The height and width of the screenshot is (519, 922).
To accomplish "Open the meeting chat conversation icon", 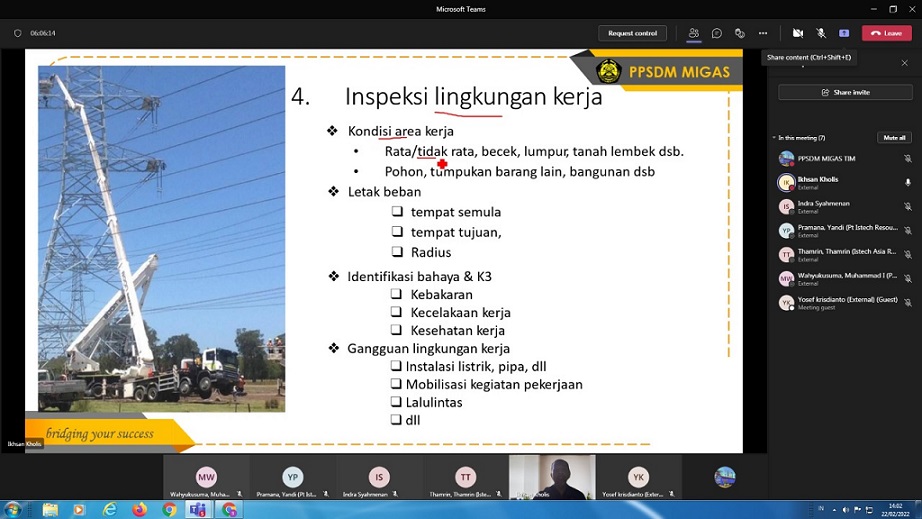I will (717, 34).
